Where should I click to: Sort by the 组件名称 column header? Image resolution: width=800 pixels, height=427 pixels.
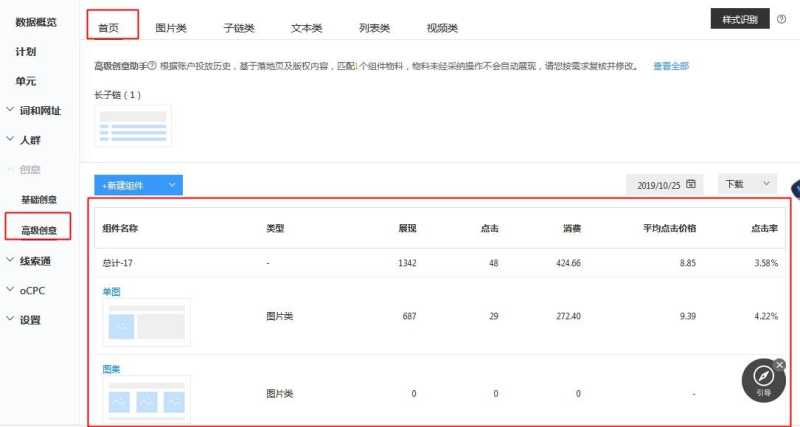(x=120, y=228)
